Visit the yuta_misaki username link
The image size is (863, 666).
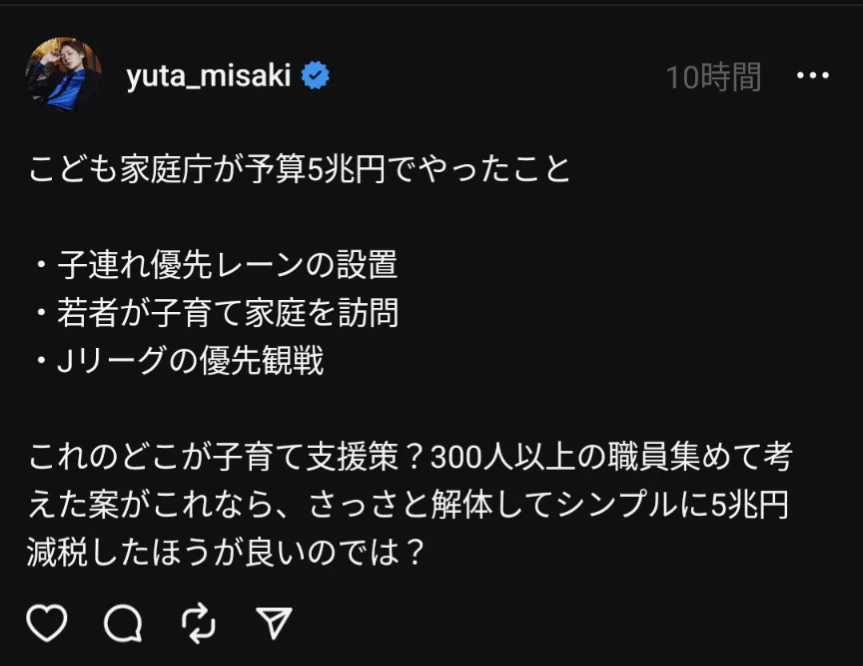pos(209,75)
